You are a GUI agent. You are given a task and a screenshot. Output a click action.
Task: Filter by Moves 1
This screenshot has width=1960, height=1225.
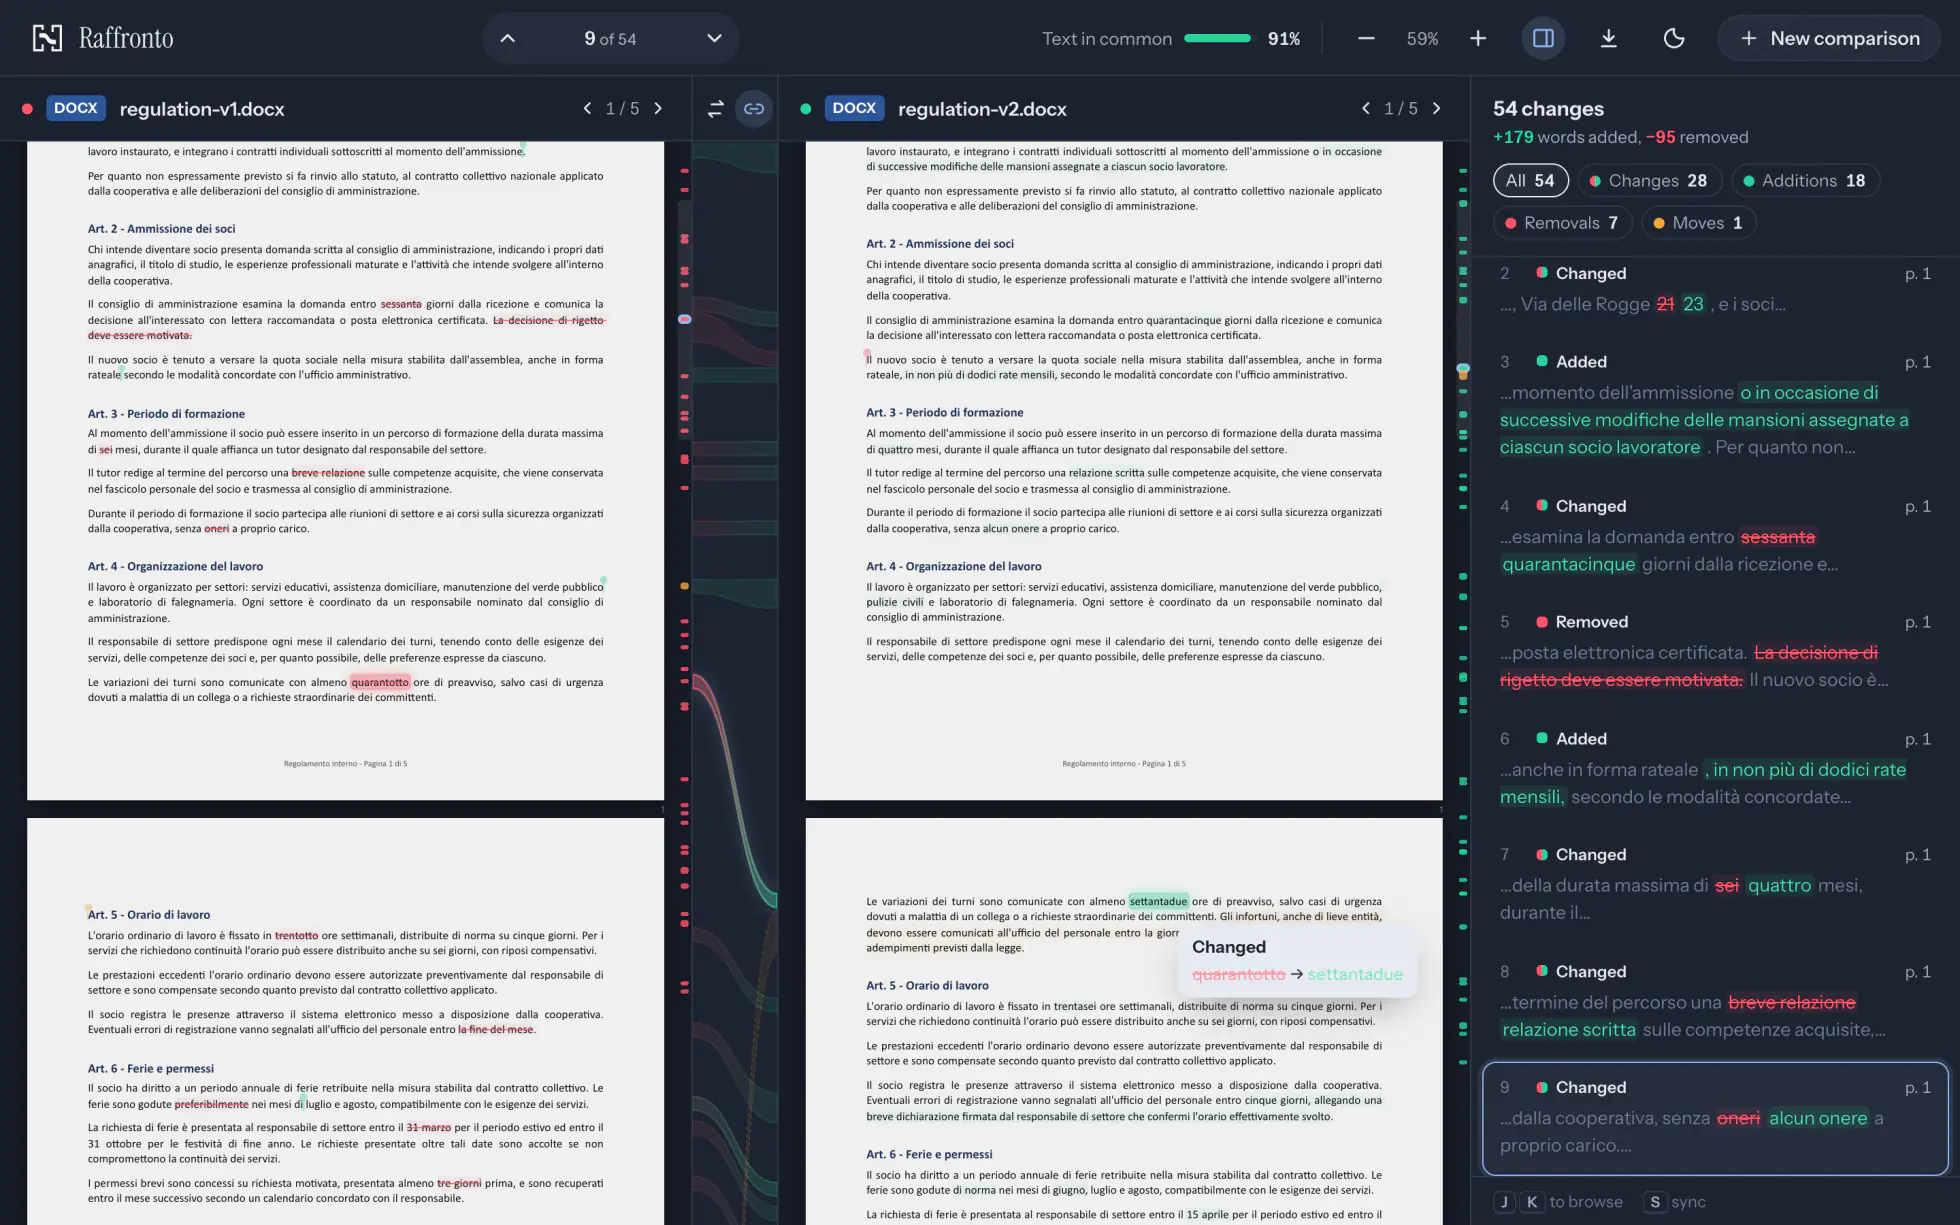pos(1699,222)
